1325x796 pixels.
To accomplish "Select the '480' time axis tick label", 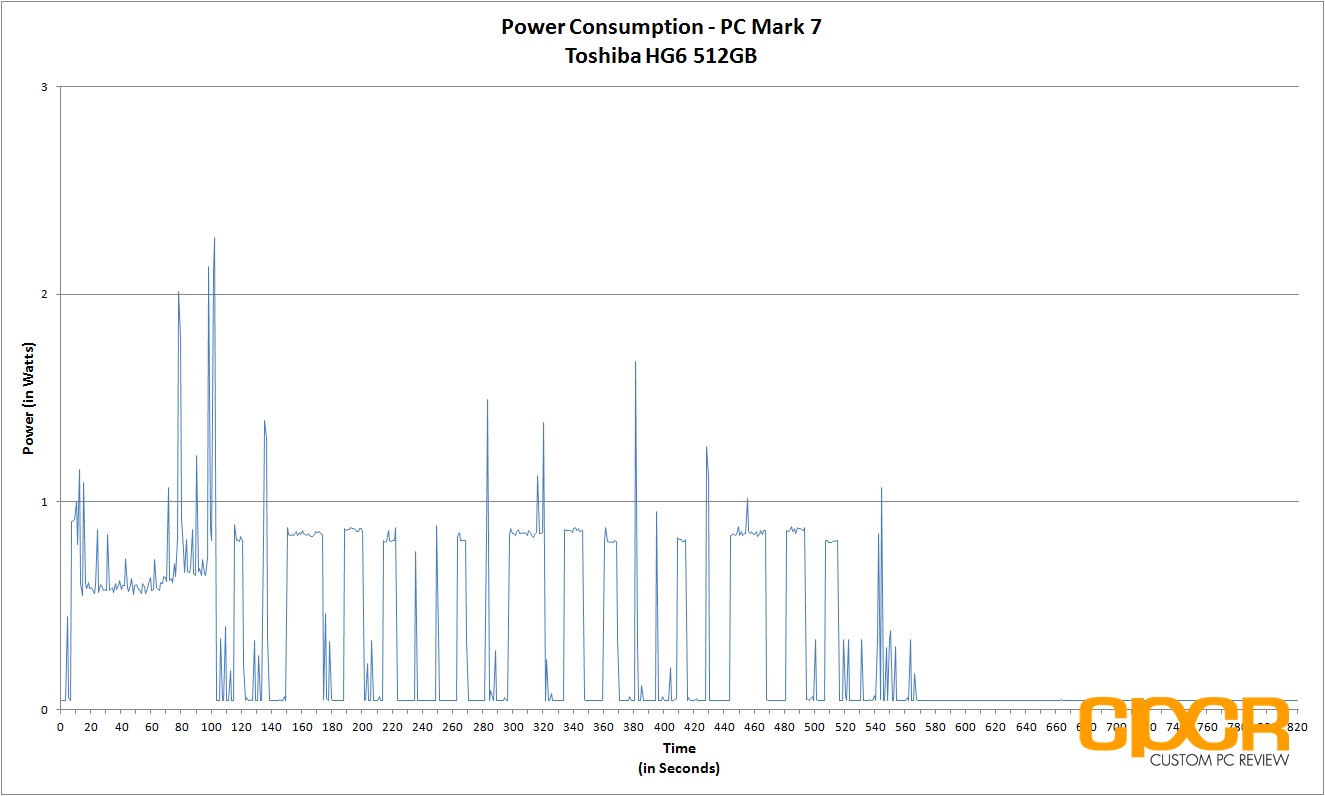I will (x=785, y=727).
